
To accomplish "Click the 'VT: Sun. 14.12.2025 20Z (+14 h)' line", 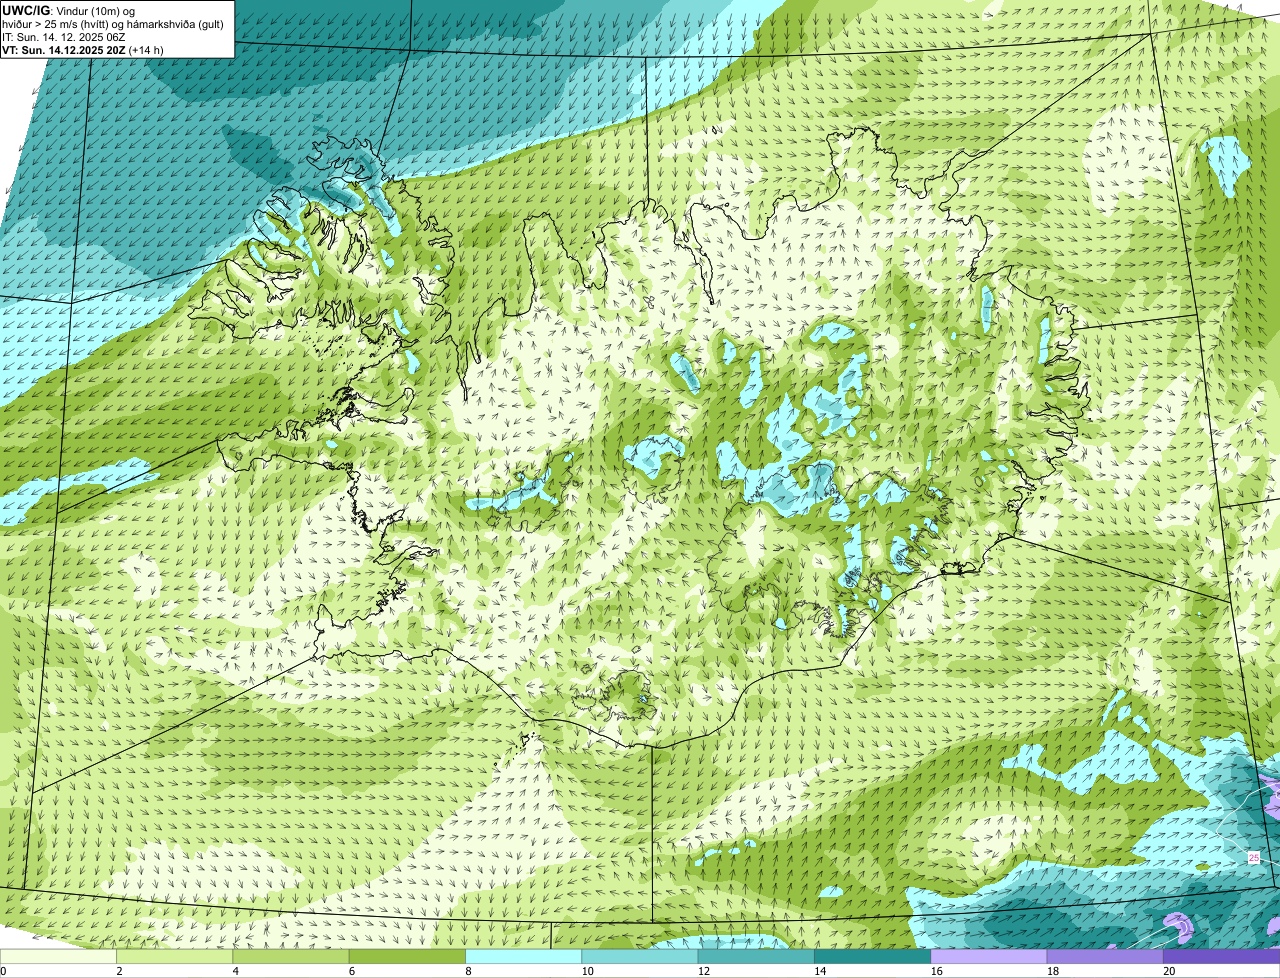I will (x=83, y=49).
